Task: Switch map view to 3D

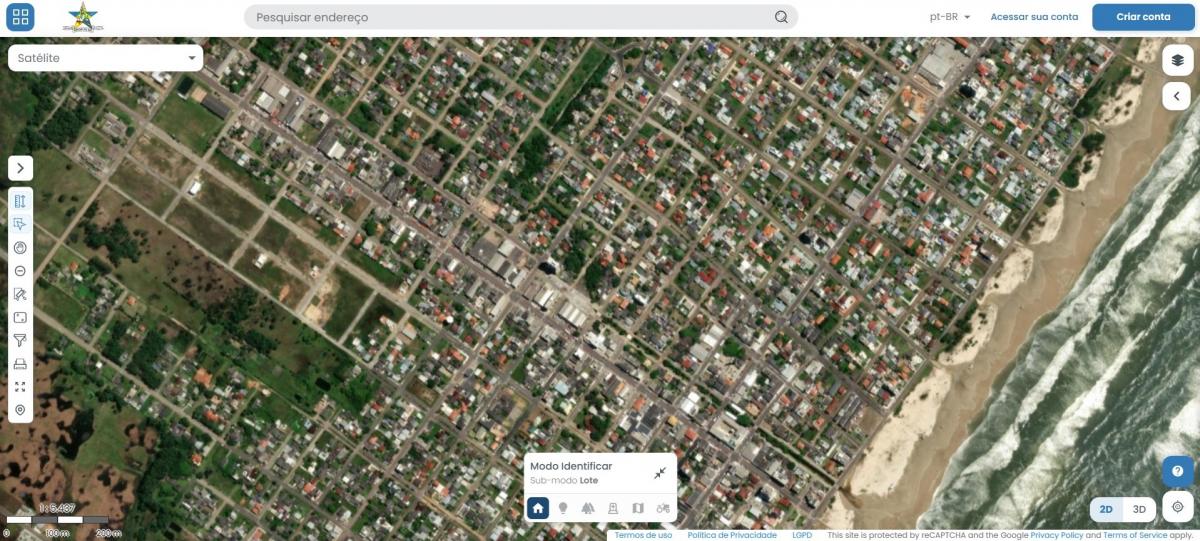Action: click(x=1139, y=509)
